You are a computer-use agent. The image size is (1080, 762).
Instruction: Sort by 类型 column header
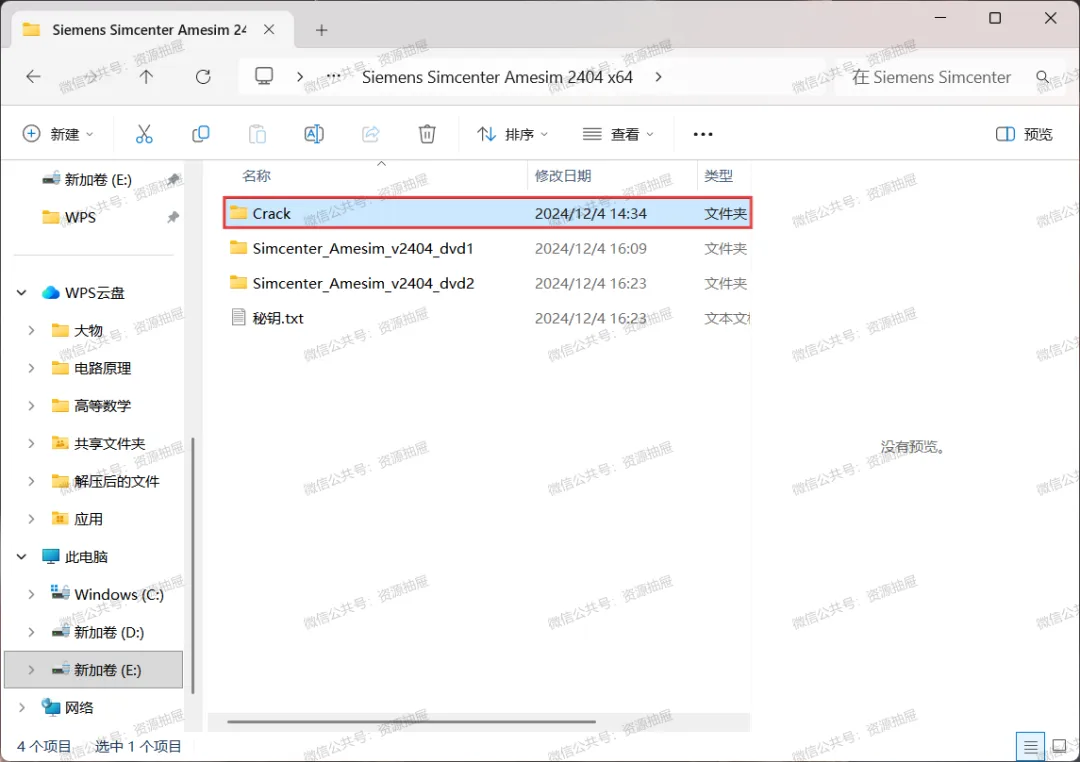(718, 176)
